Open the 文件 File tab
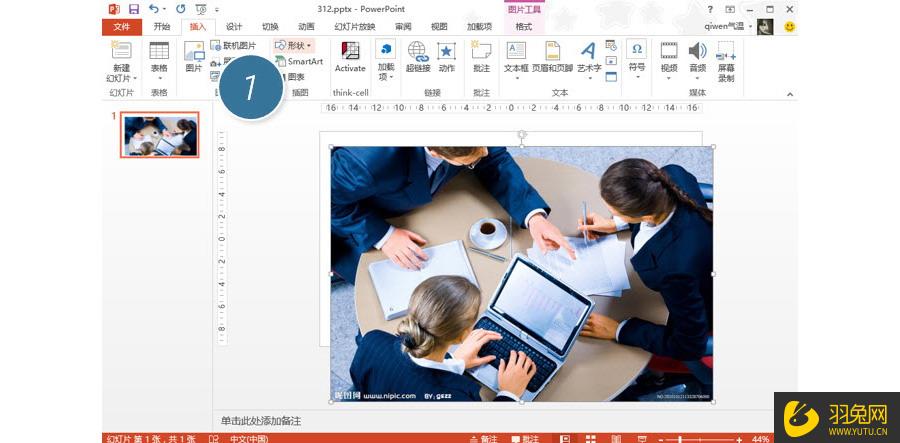Viewport: 900px width, 443px height. (122, 26)
